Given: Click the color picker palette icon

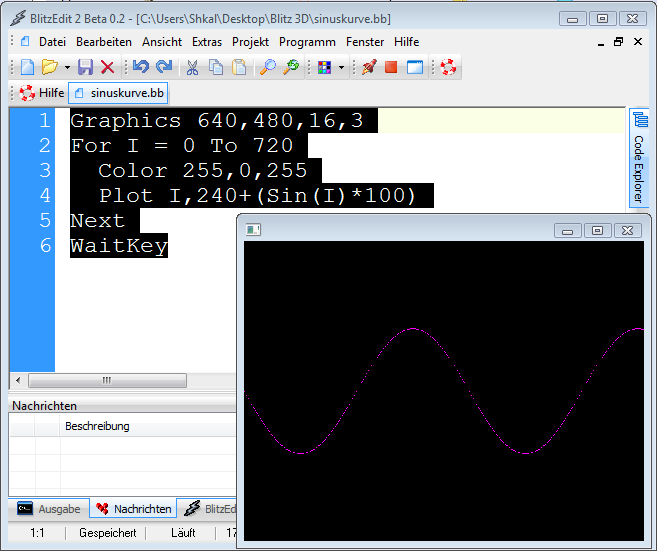Looking at the screenshot, I should 323,67.
